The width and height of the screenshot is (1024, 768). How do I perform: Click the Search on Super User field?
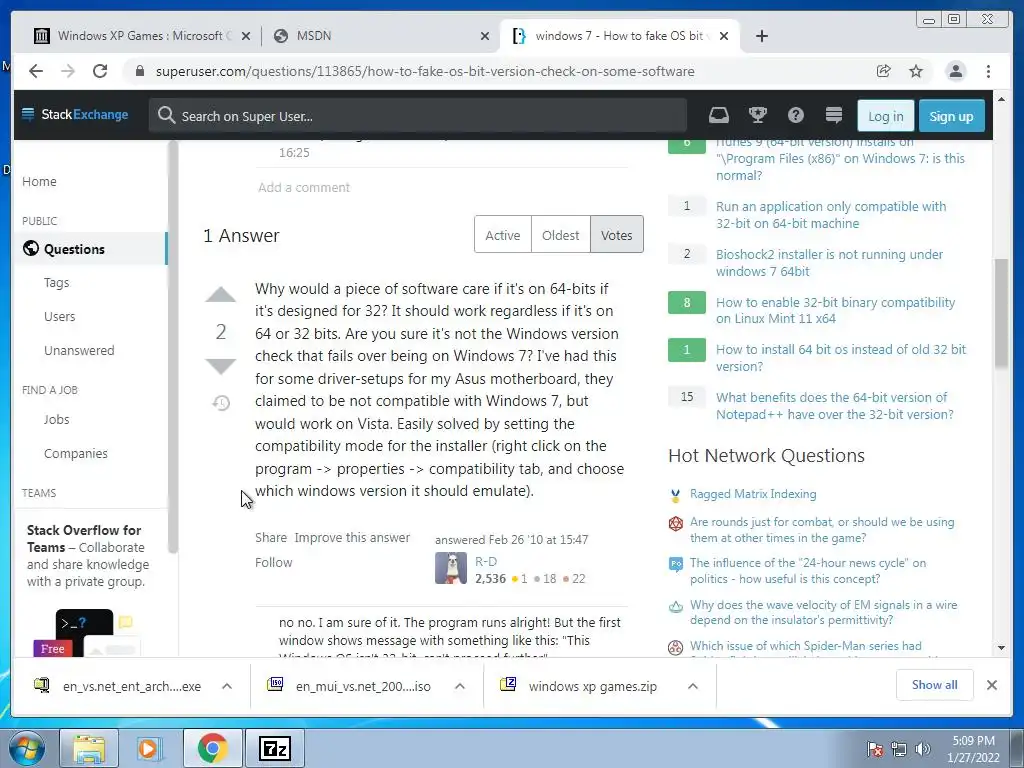click(418, 116)
